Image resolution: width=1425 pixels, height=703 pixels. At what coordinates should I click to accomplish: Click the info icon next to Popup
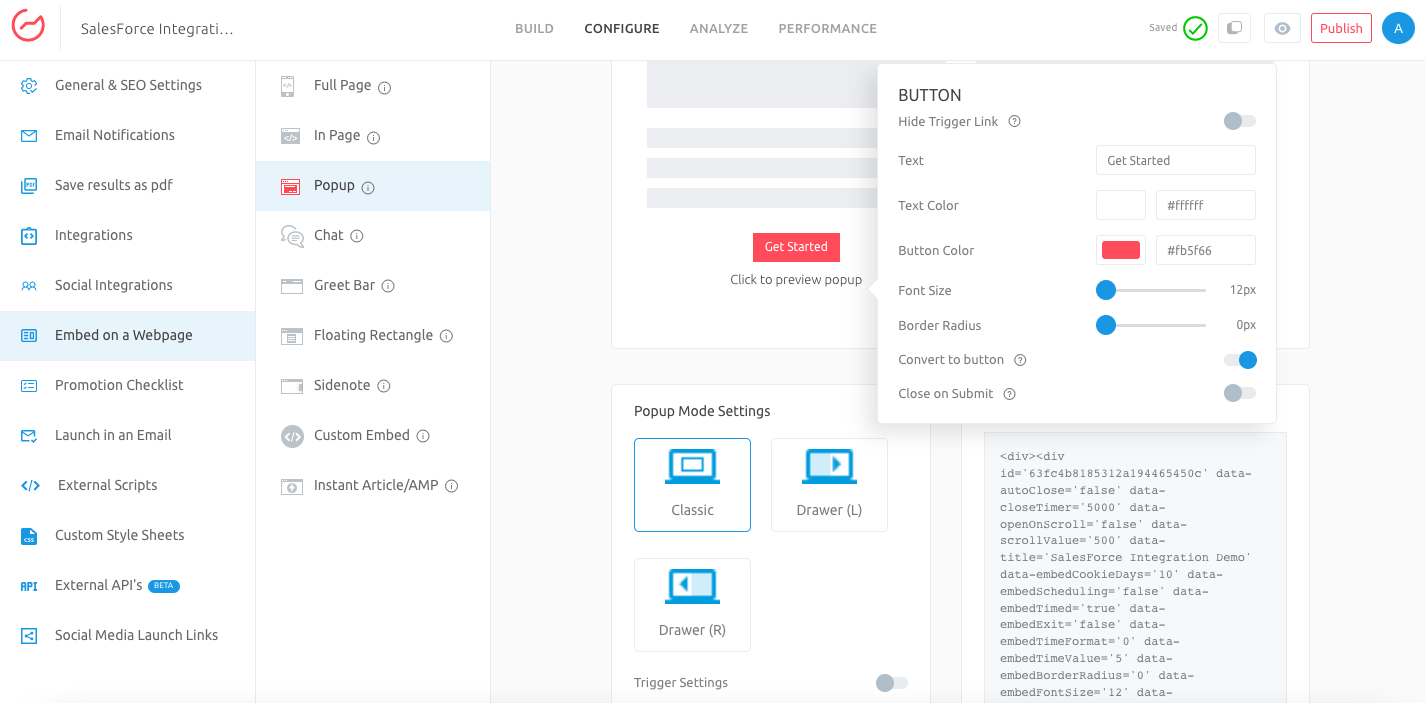[x=368, y=187]
